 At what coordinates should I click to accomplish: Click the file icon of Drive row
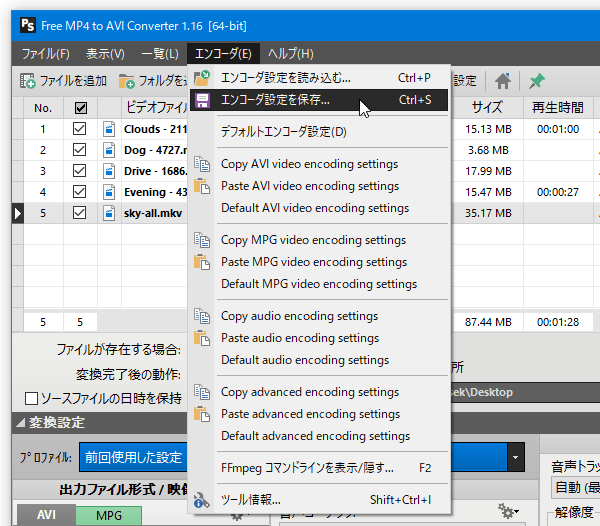[x=109, y=171]
